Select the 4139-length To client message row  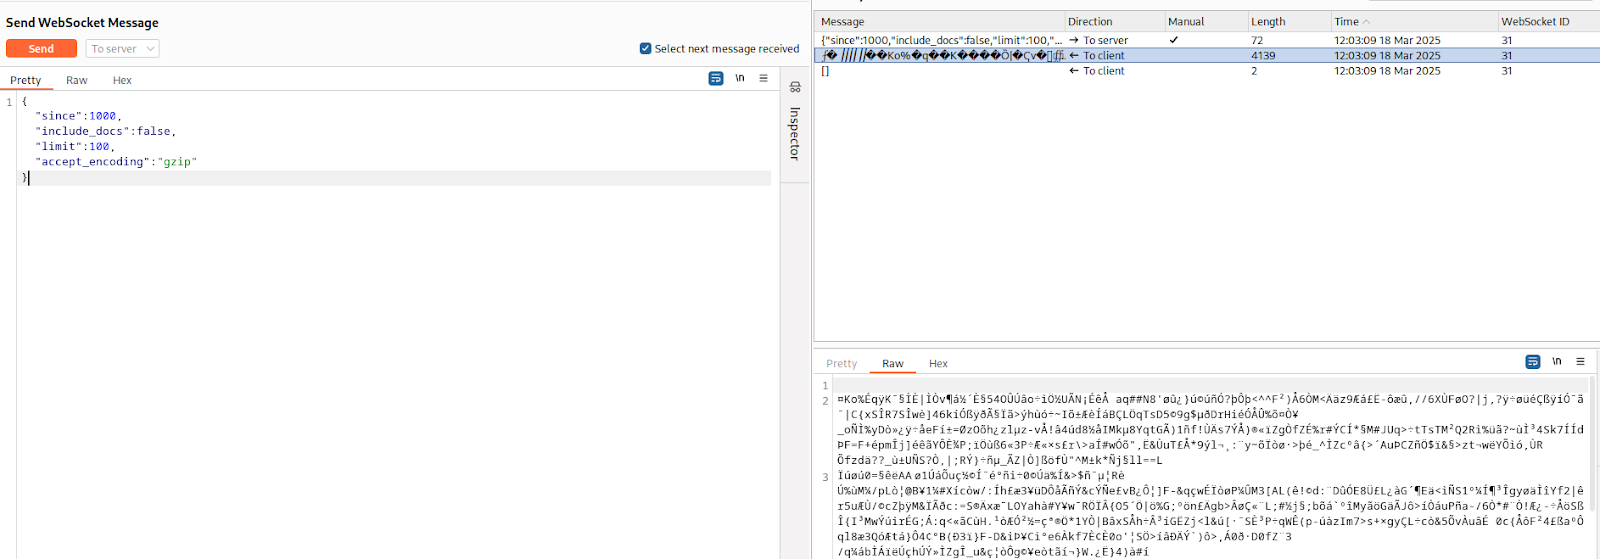coord(1208,55)
